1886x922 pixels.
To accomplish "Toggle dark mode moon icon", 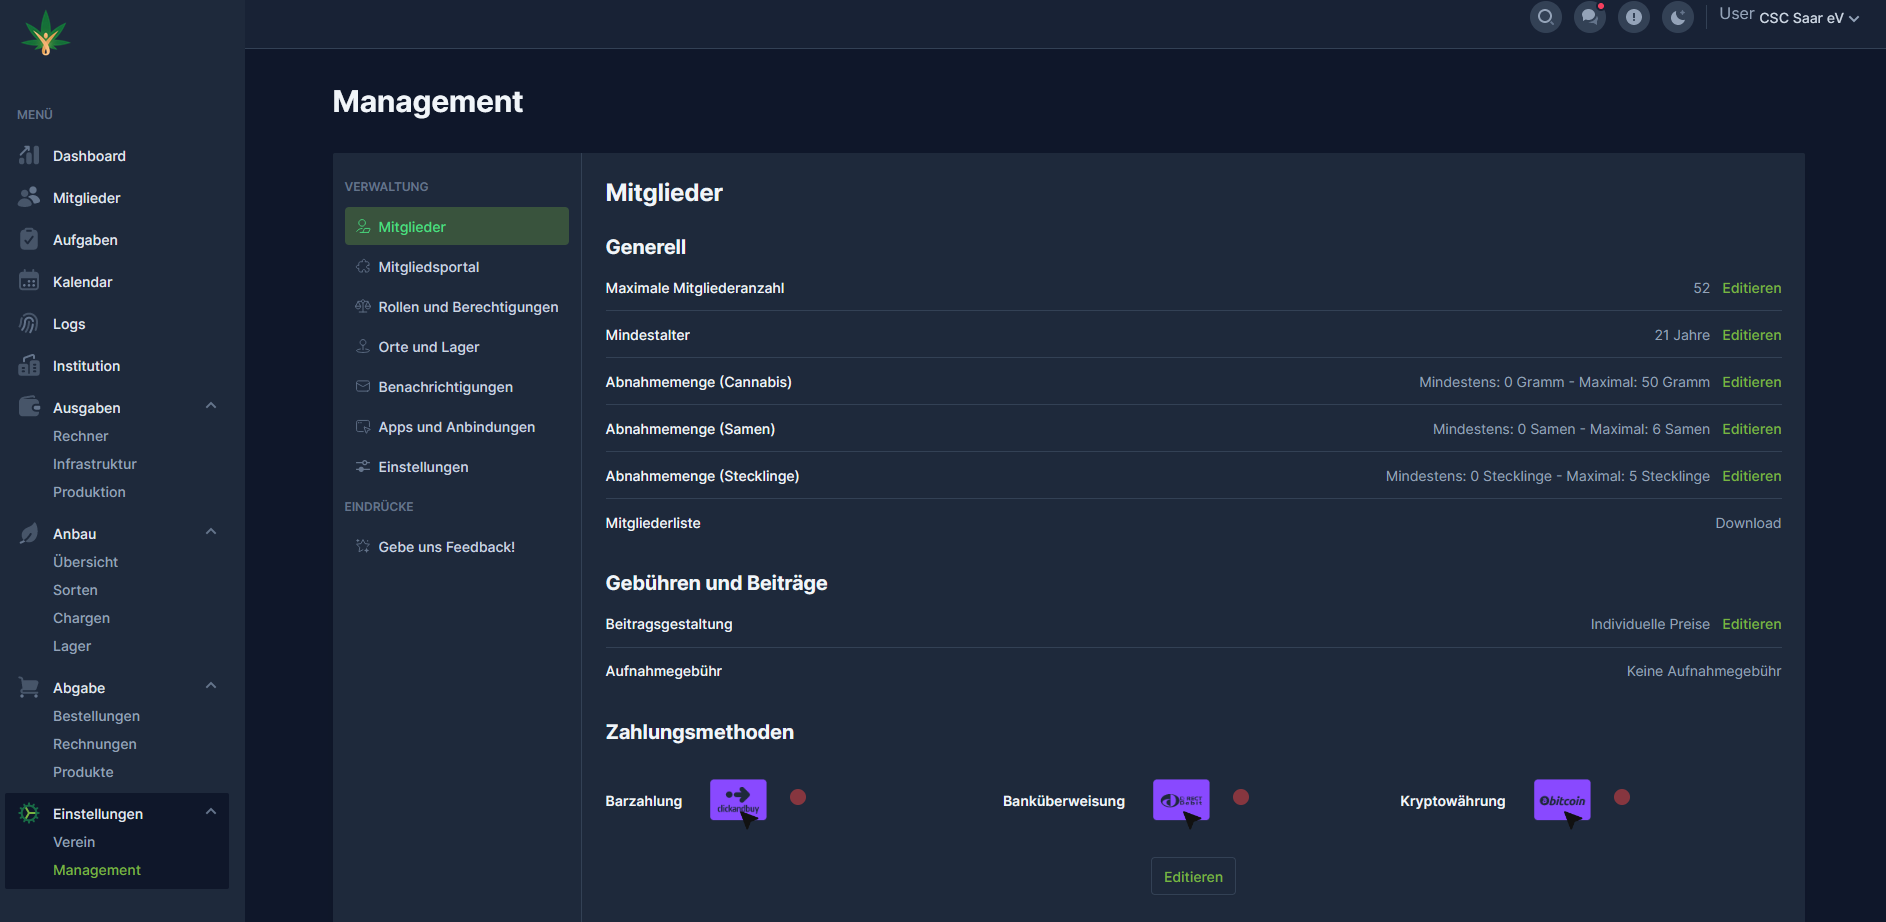I will [1677, 17].
